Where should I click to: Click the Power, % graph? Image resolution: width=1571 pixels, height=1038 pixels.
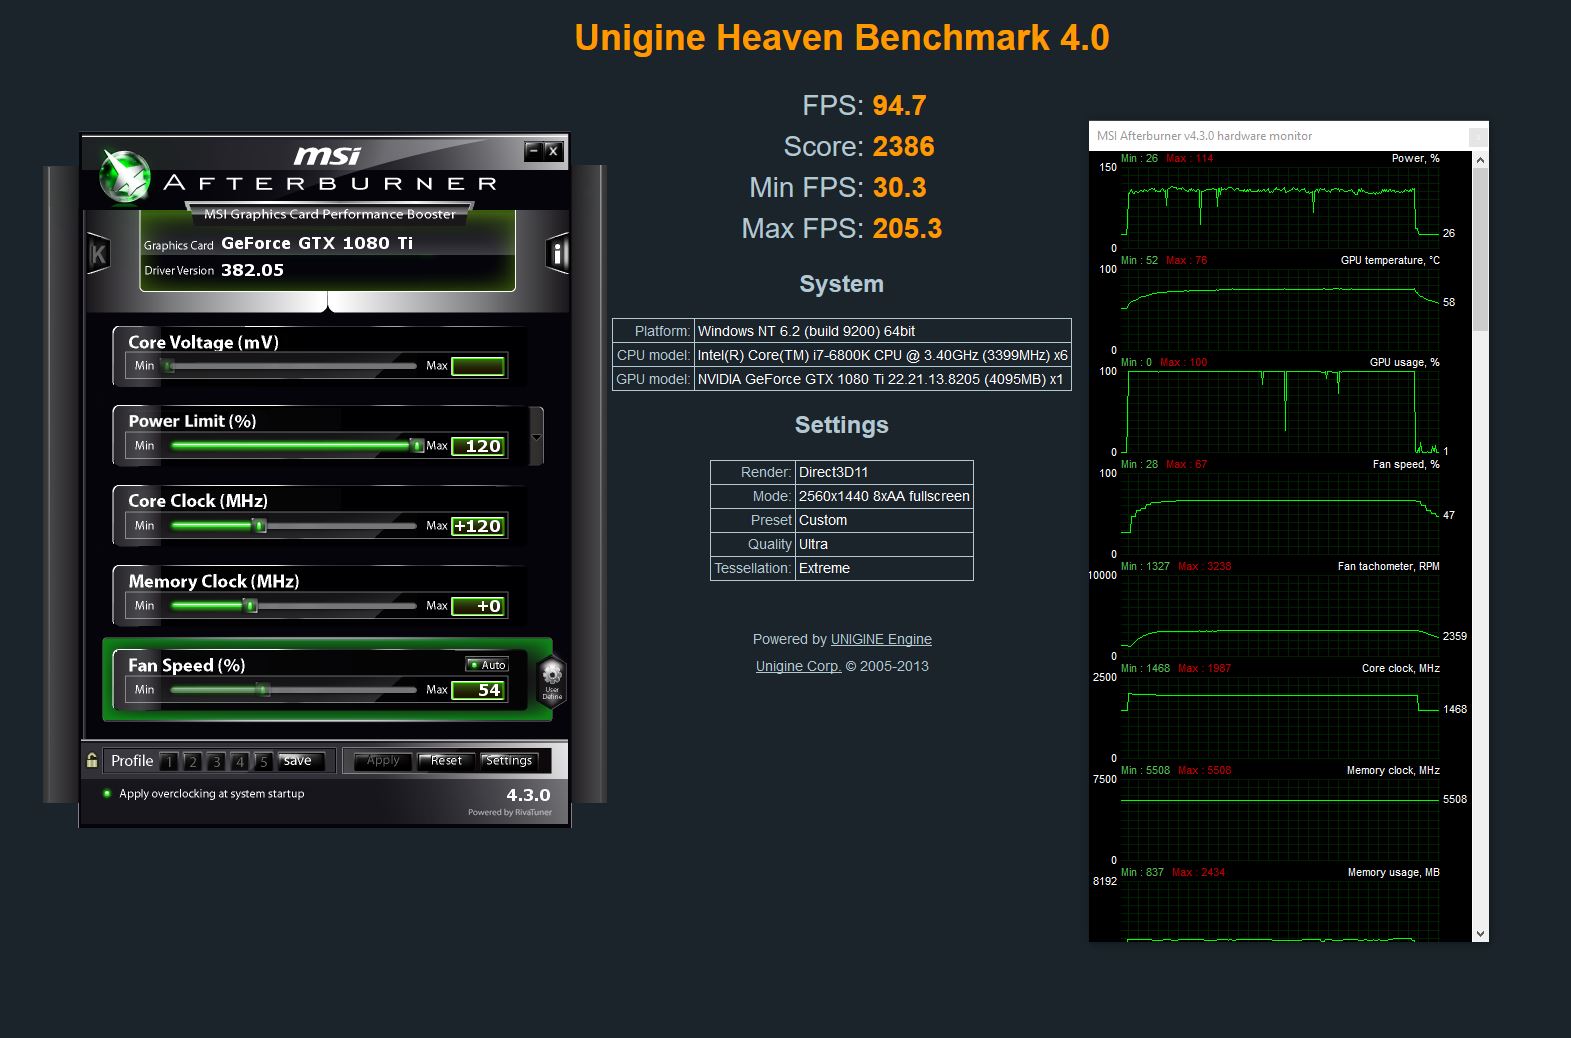click(x=1280, y=207)
